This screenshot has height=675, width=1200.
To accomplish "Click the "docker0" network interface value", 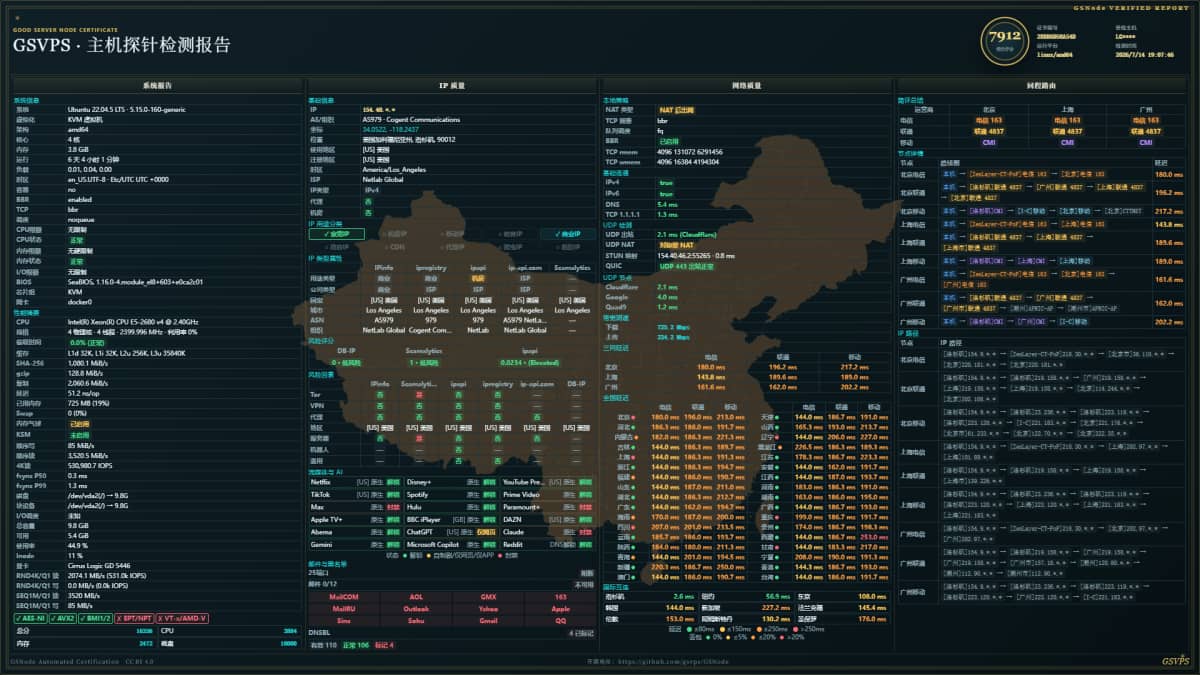I will click(80, 302).
